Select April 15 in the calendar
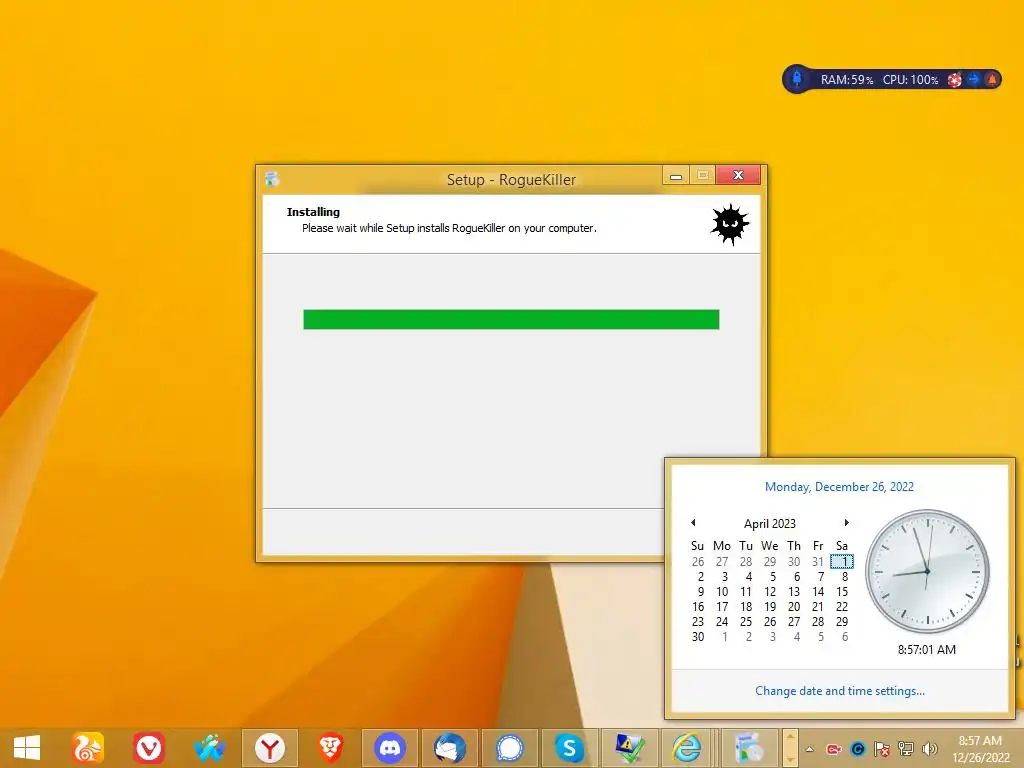Image resolution: width=1024 pixels, height=768 pixels. coord(842,592)
